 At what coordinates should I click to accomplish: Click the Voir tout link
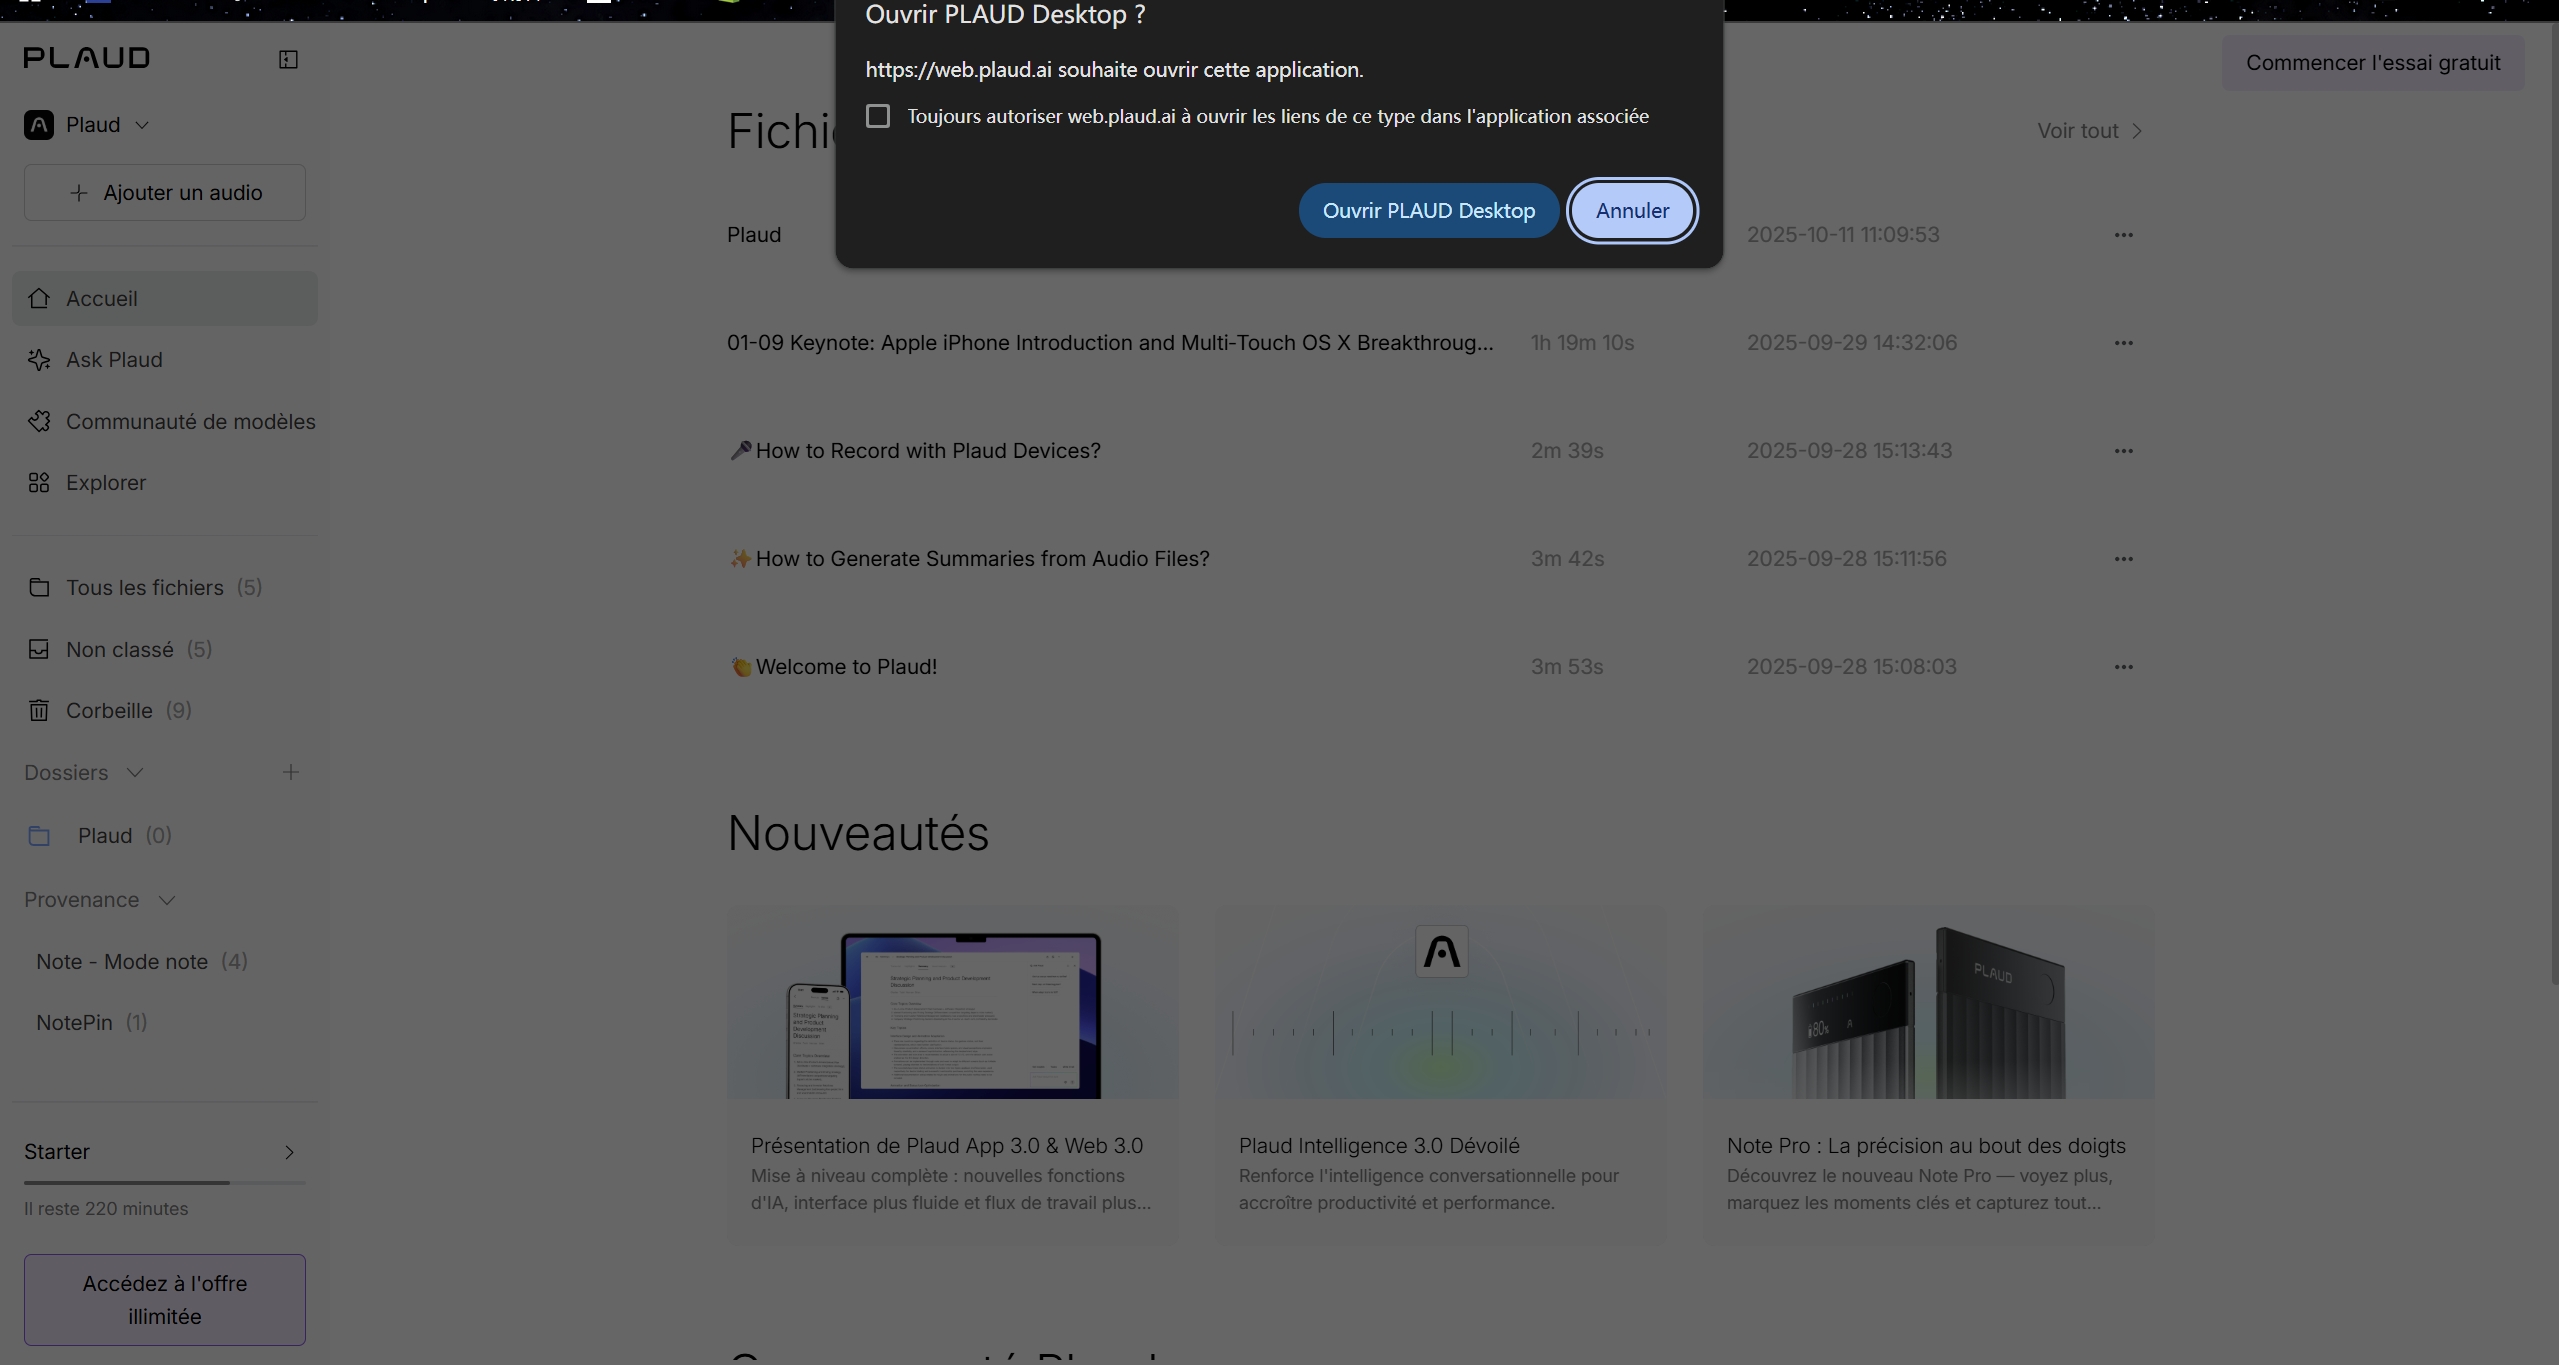[2090, 131]
